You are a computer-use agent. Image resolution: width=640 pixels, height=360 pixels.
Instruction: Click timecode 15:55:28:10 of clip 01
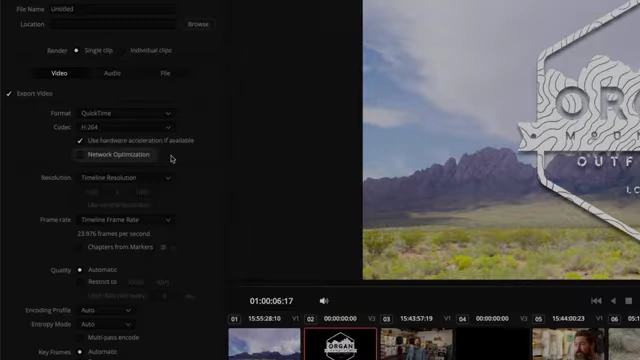pos(264,319)
